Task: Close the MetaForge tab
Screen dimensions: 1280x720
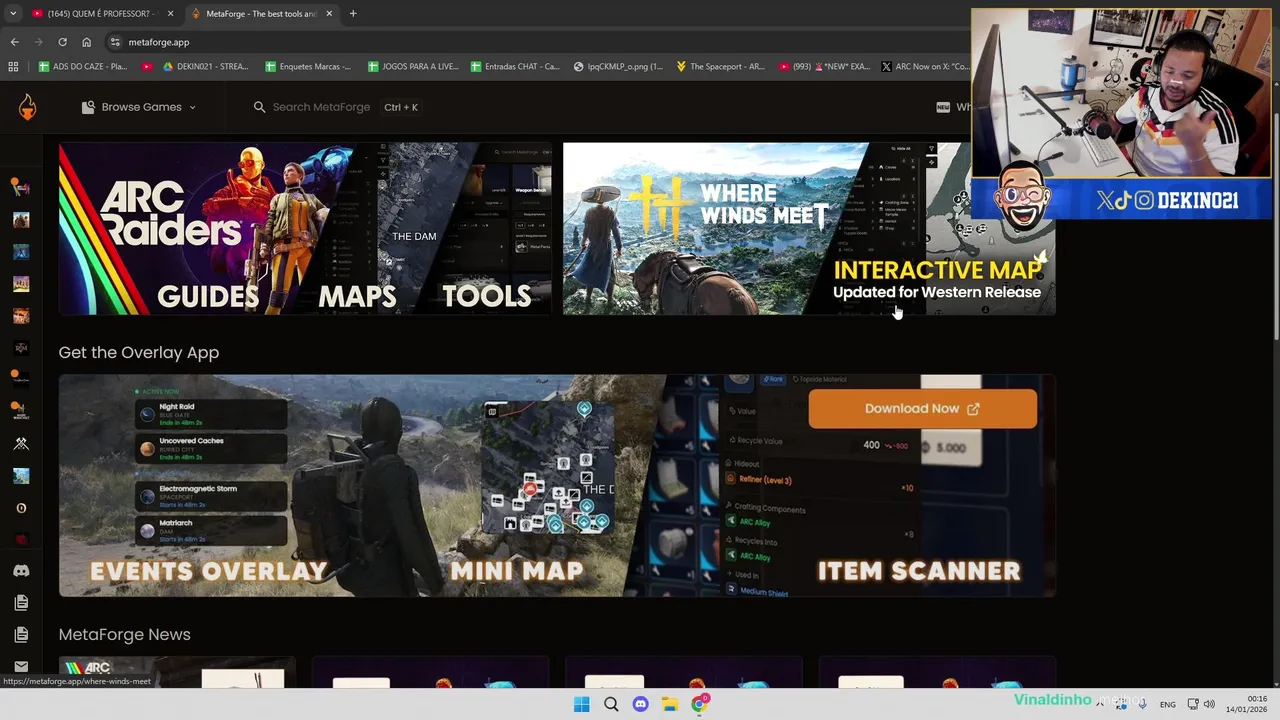Action: (x=329, y=14)
